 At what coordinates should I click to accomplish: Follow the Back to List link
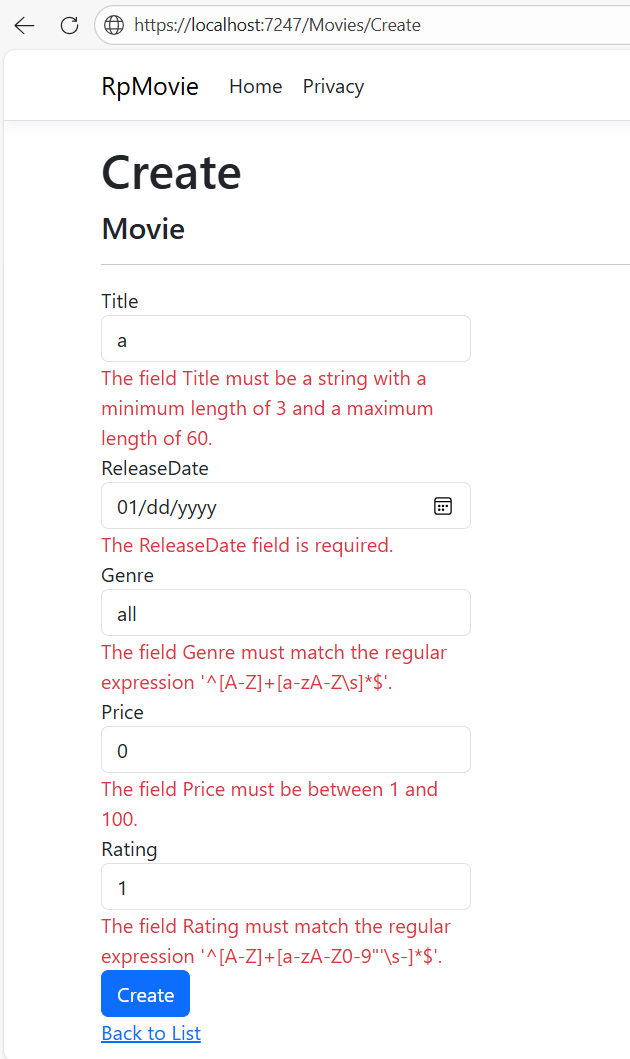click(x=150, y=1033)
